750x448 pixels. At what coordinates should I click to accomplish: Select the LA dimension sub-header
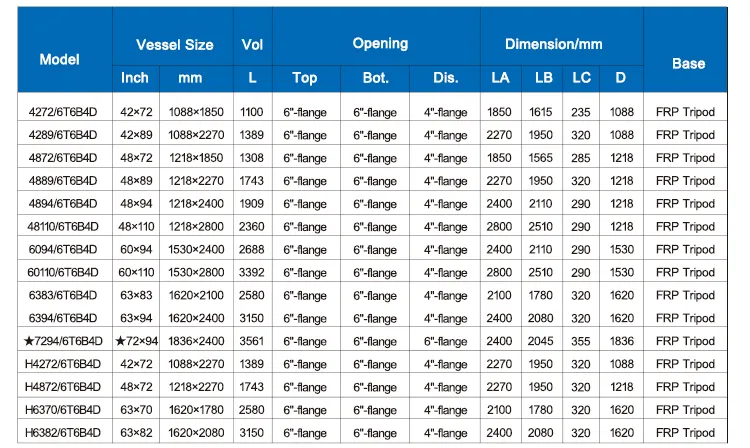coord(499,78)
